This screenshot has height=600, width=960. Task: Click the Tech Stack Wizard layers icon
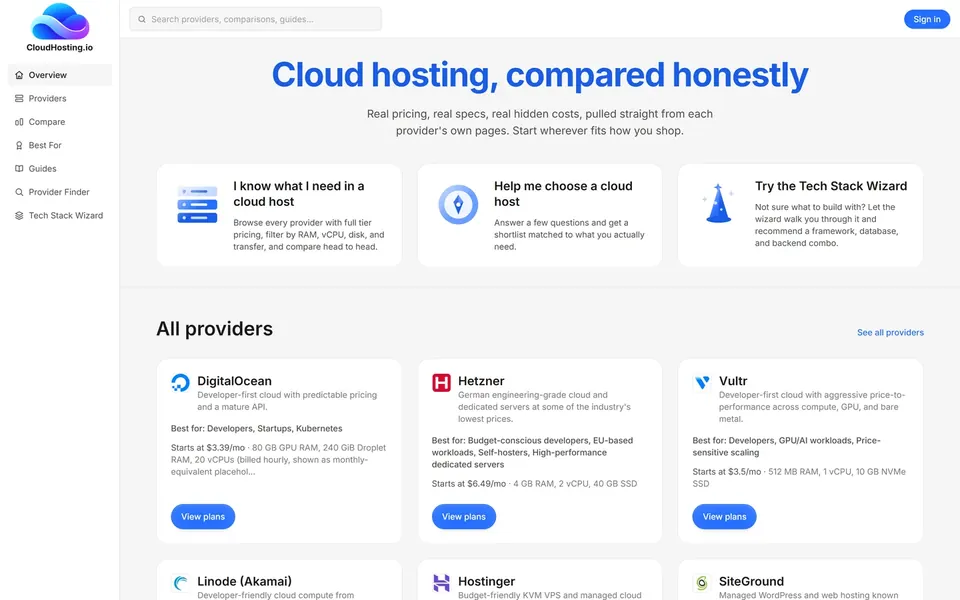[x=19, y=216]
